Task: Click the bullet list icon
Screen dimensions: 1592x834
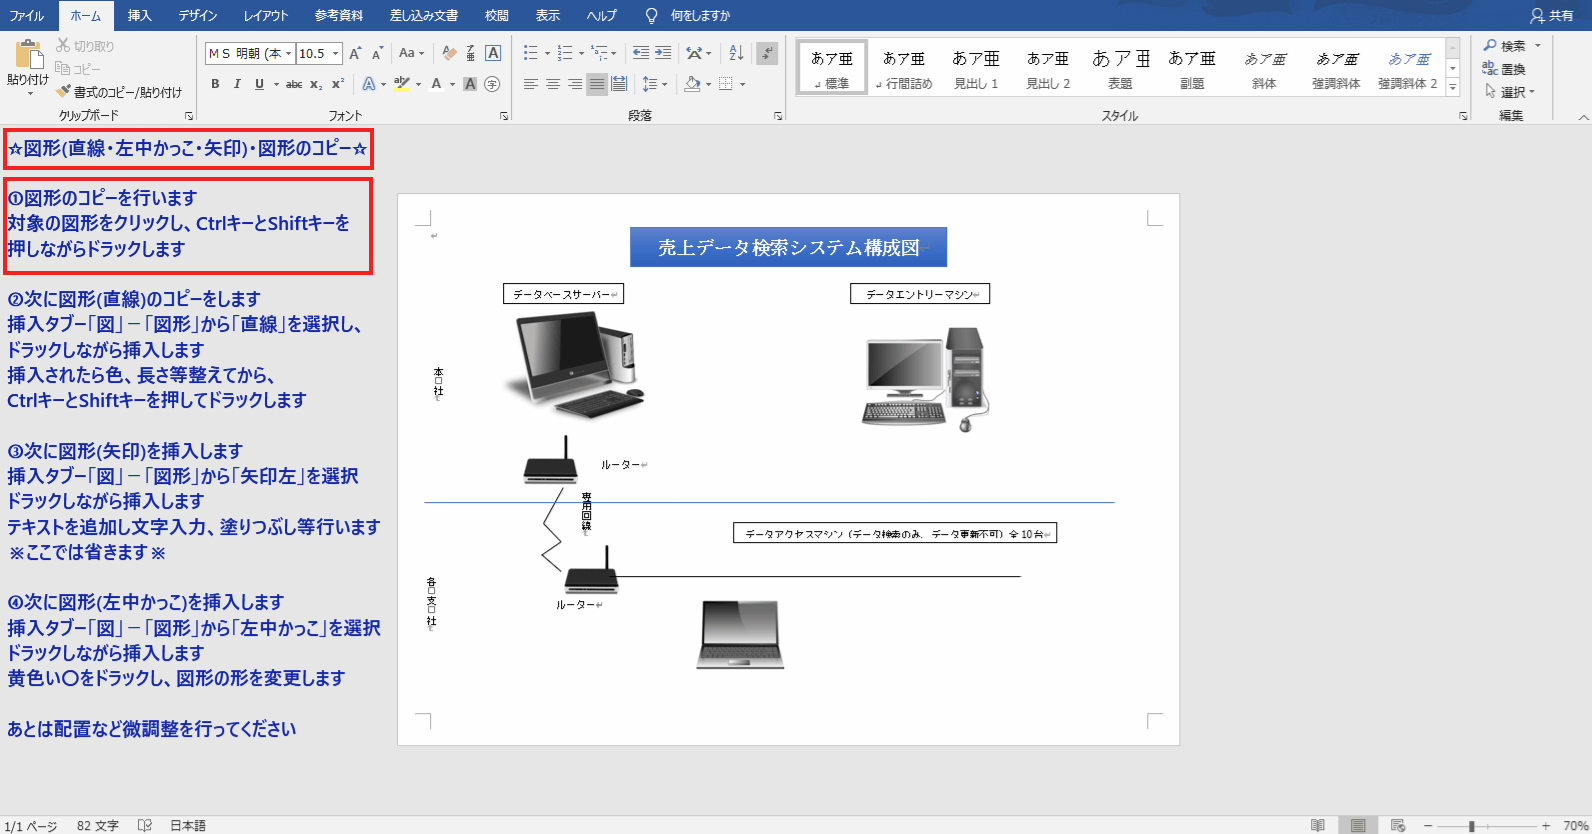Action: coord(530,53)
